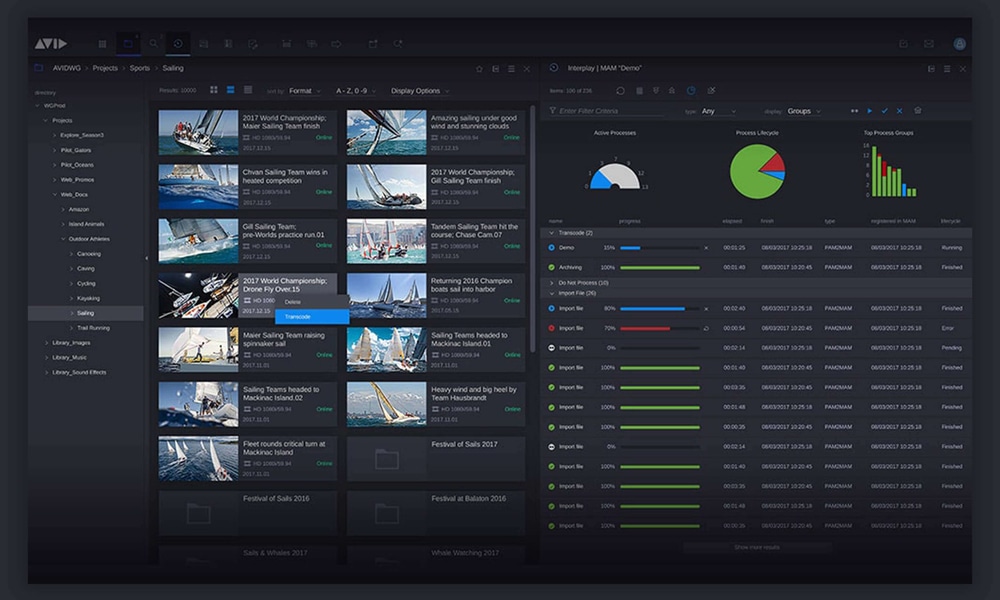Select the Process monitor icon in top toolbar

pos(178,43)
